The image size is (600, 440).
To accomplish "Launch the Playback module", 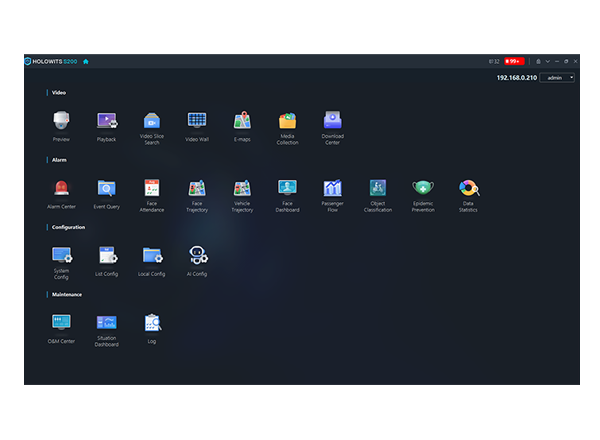I will [x=106, y=121].
